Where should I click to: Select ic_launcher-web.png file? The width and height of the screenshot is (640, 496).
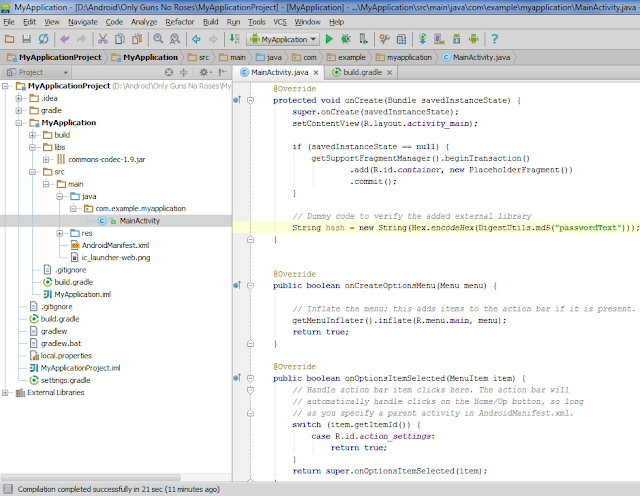[x=116, y=258]
